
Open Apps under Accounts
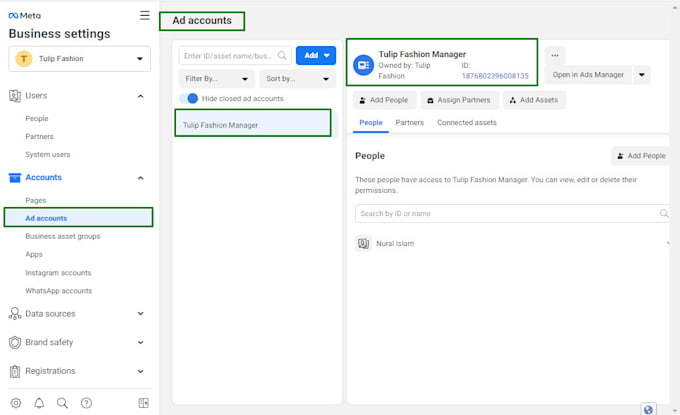point(34,254)
